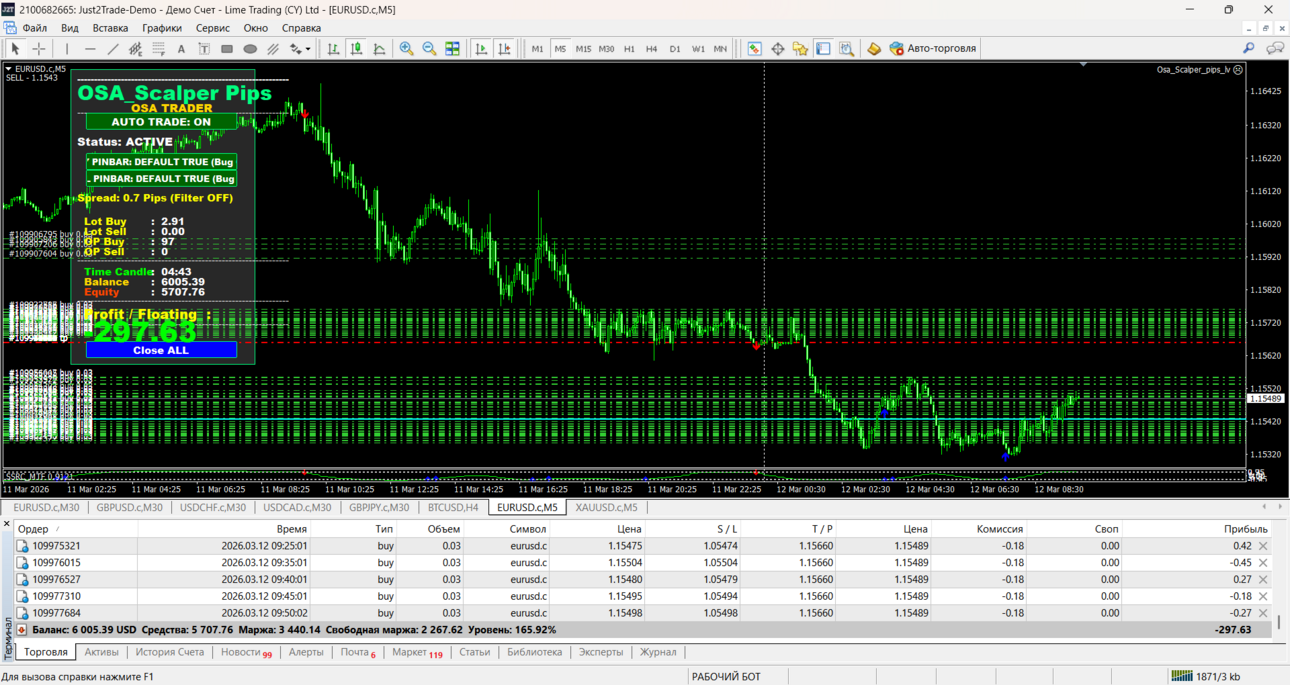Select the Crosshair tool in toolbar
The width and height of the screenshot is (1290, 685).
pyautogui.click(x=39, y=48)
